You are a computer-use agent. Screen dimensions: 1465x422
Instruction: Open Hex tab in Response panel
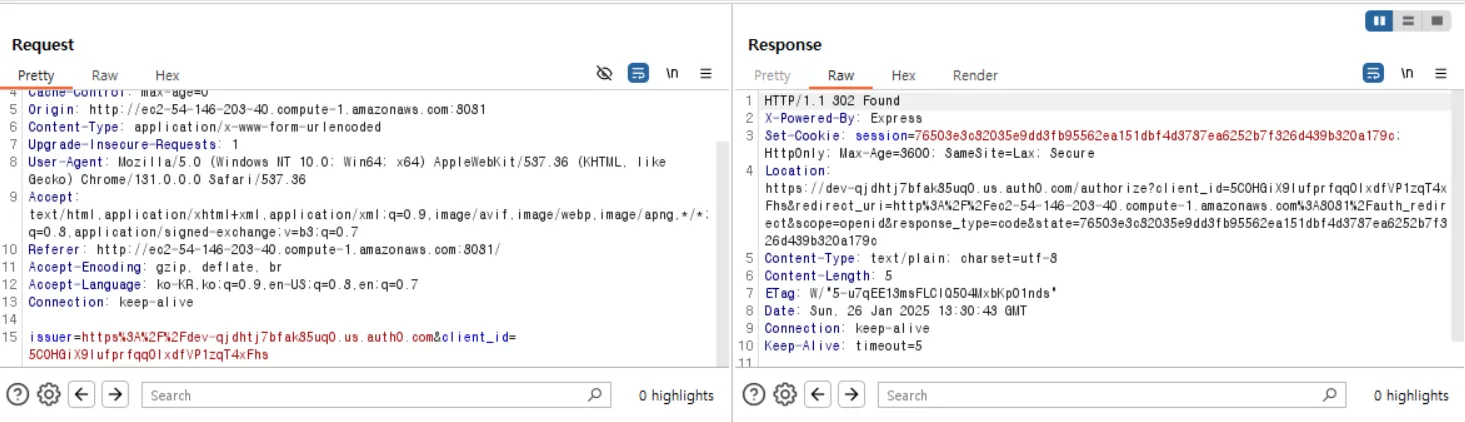[x=903, y=75]
